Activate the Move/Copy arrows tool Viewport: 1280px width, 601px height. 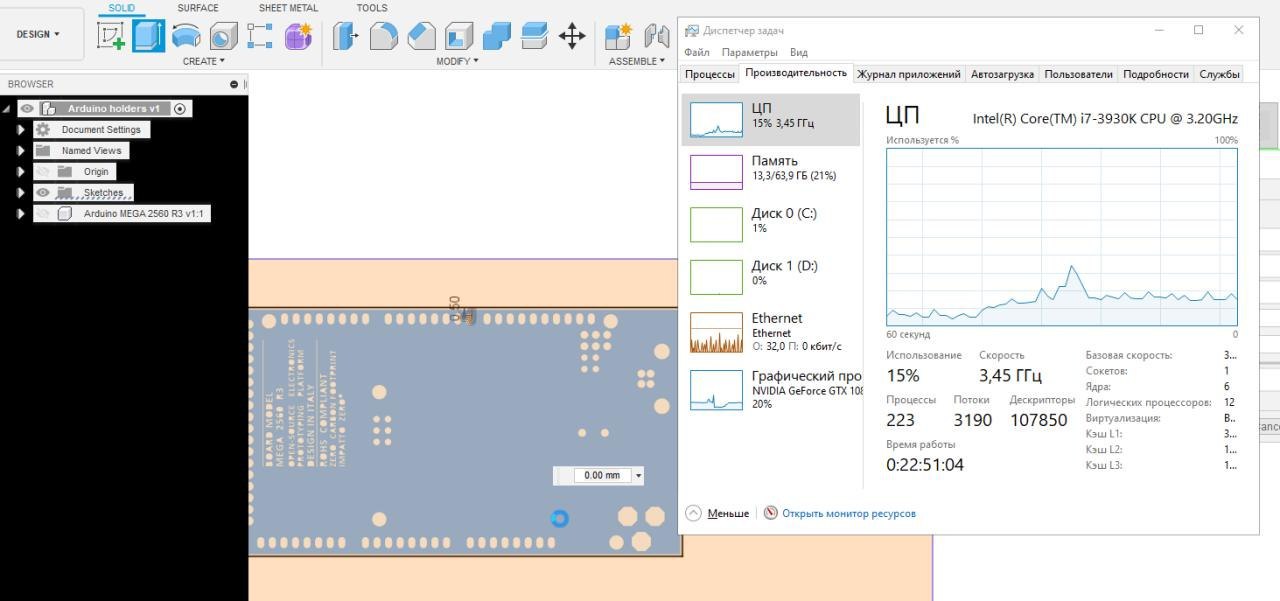click(572, 37)
